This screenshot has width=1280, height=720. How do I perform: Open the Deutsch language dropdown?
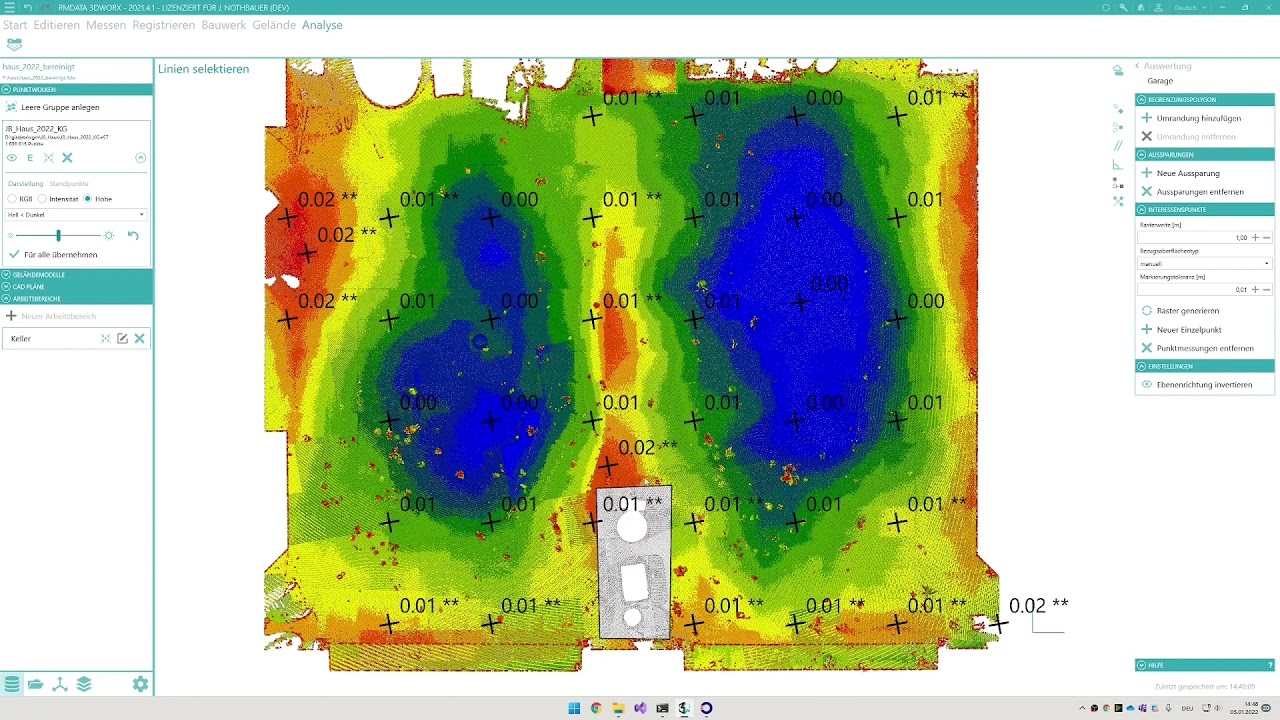tap(1190, 7)
